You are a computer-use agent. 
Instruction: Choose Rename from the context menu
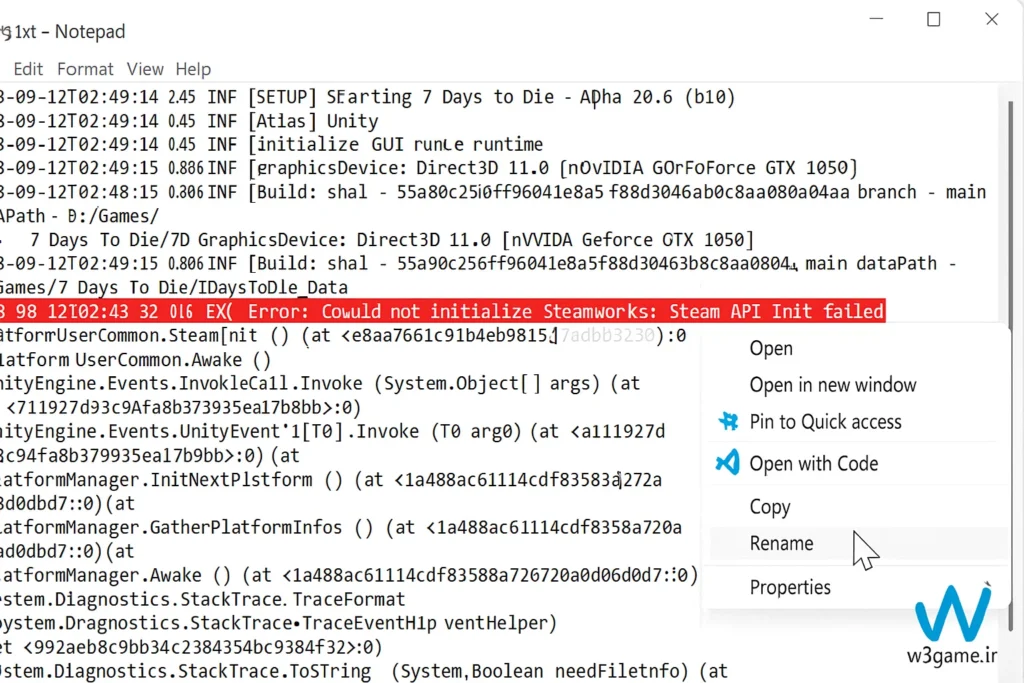(781, 543)
